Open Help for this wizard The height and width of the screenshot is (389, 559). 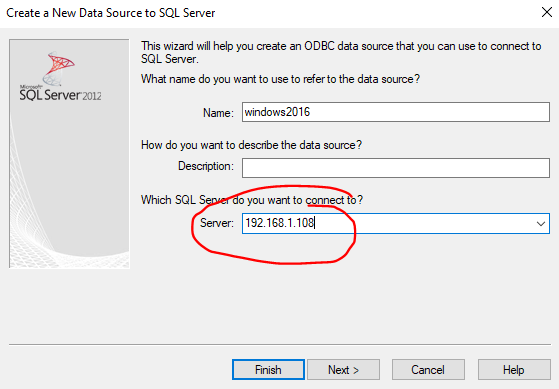coord(514,370)
